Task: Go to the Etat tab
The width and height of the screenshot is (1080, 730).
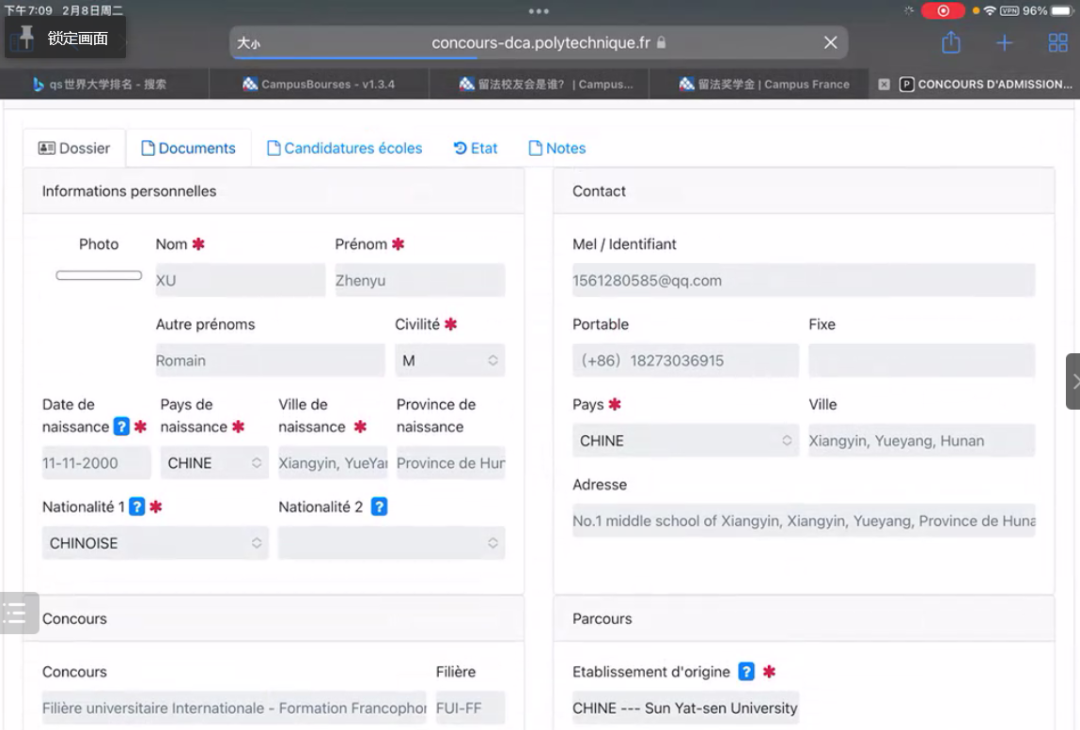Action: [x=475, y=148]
